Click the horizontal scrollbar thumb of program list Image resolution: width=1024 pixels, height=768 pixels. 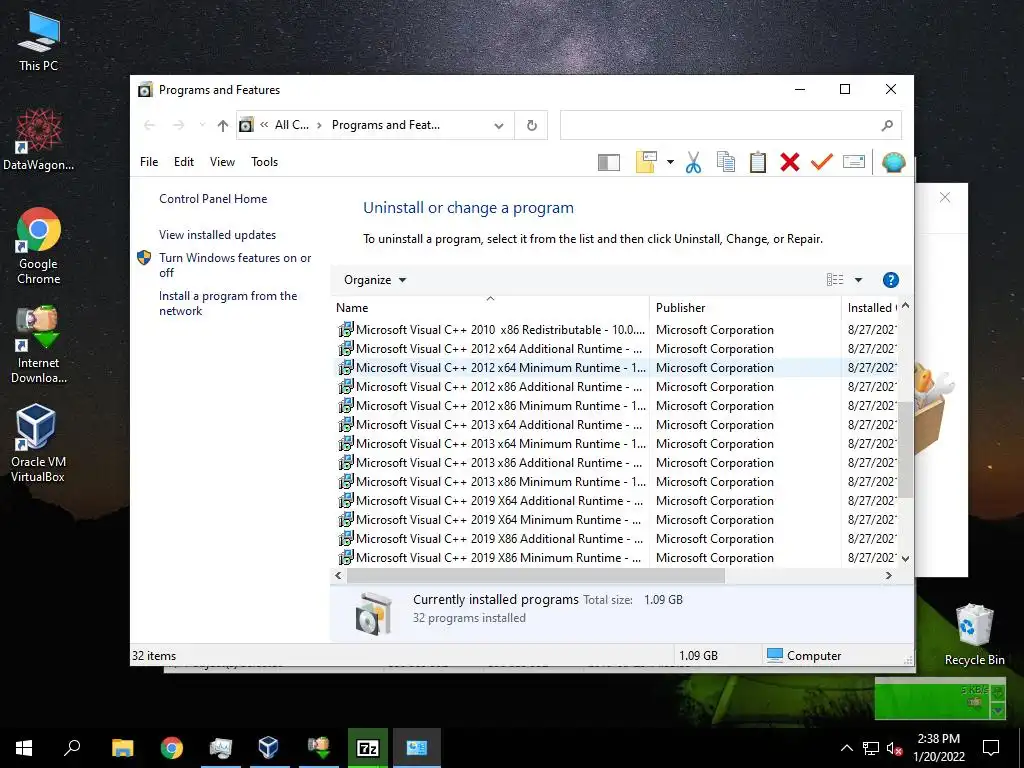[536, 576]
